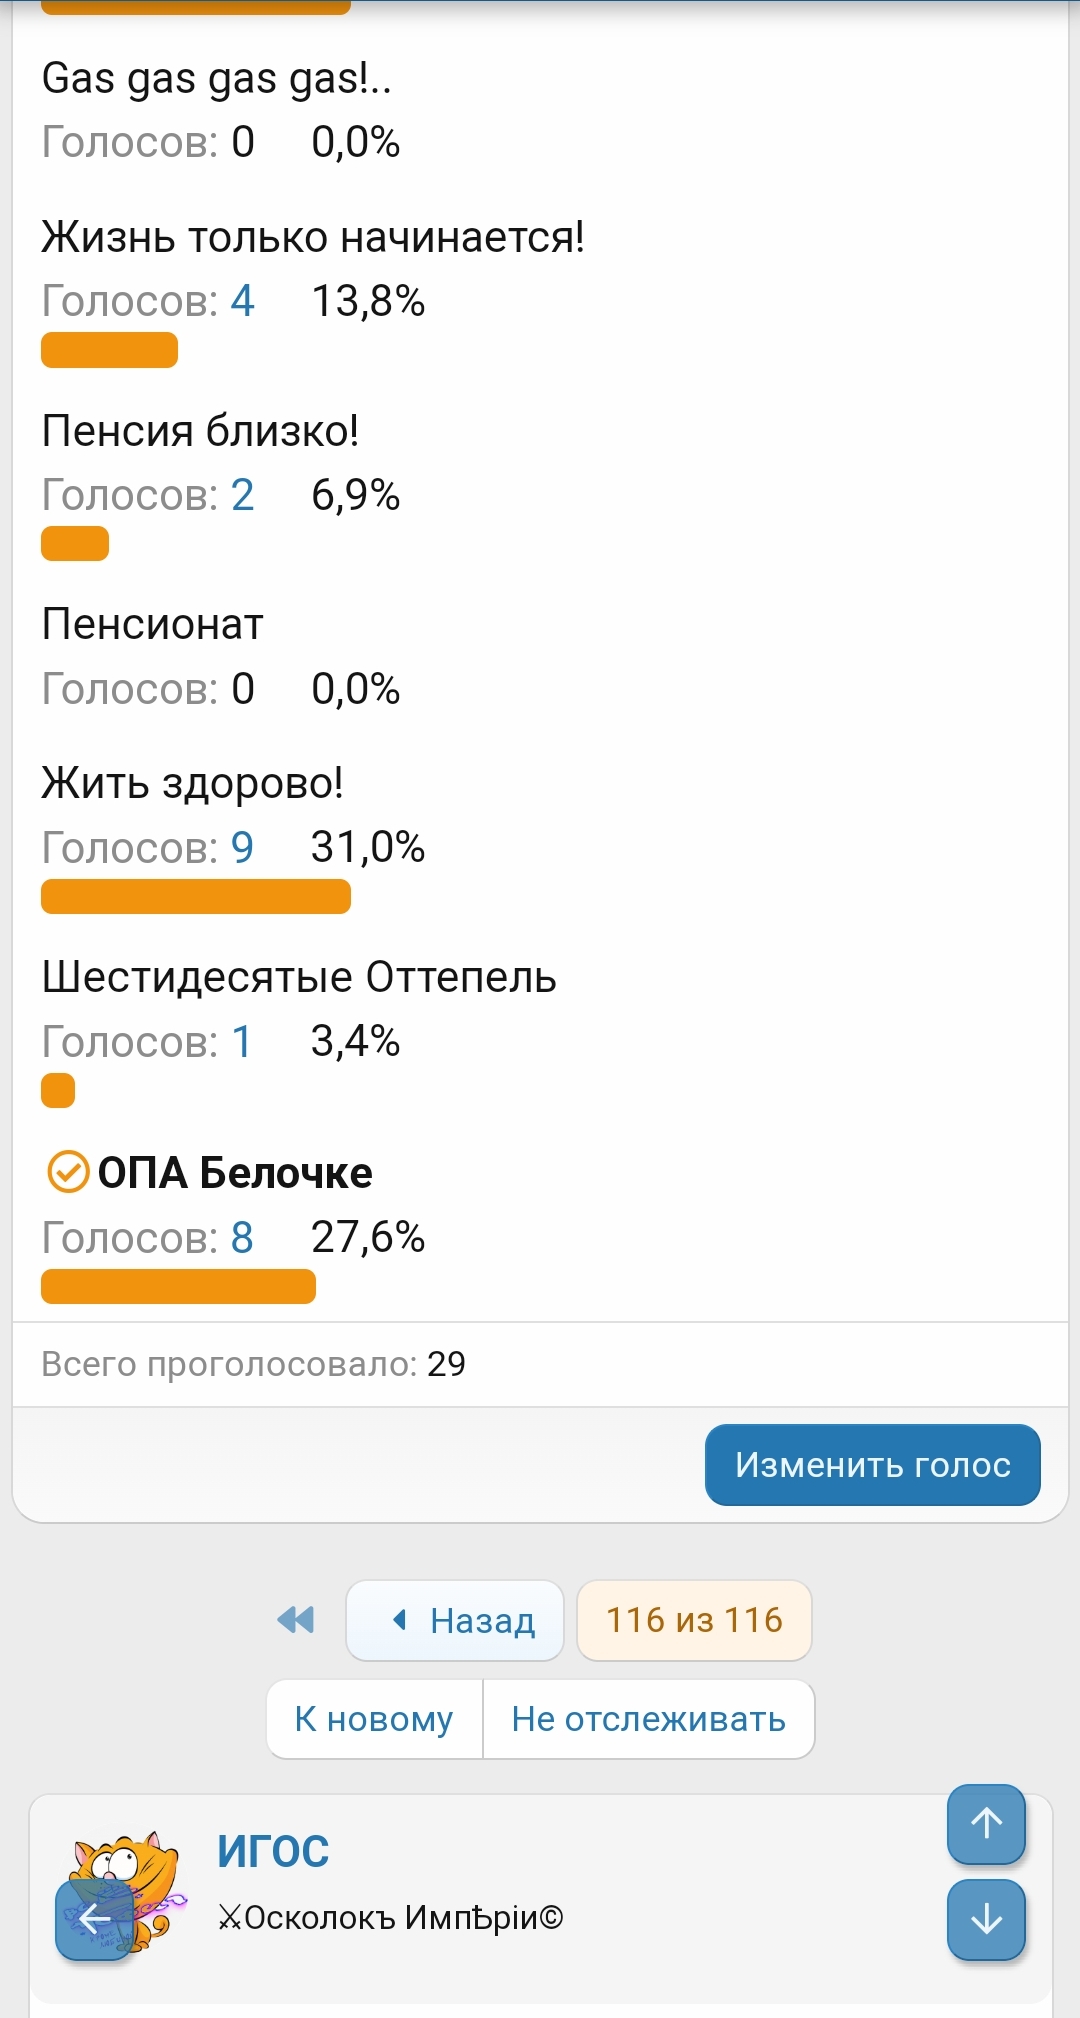Show the 1 voter for Шестидесятые Оттепель
The width and height of the screenshot is (1080, 2018).
[x=242, y=1042]
